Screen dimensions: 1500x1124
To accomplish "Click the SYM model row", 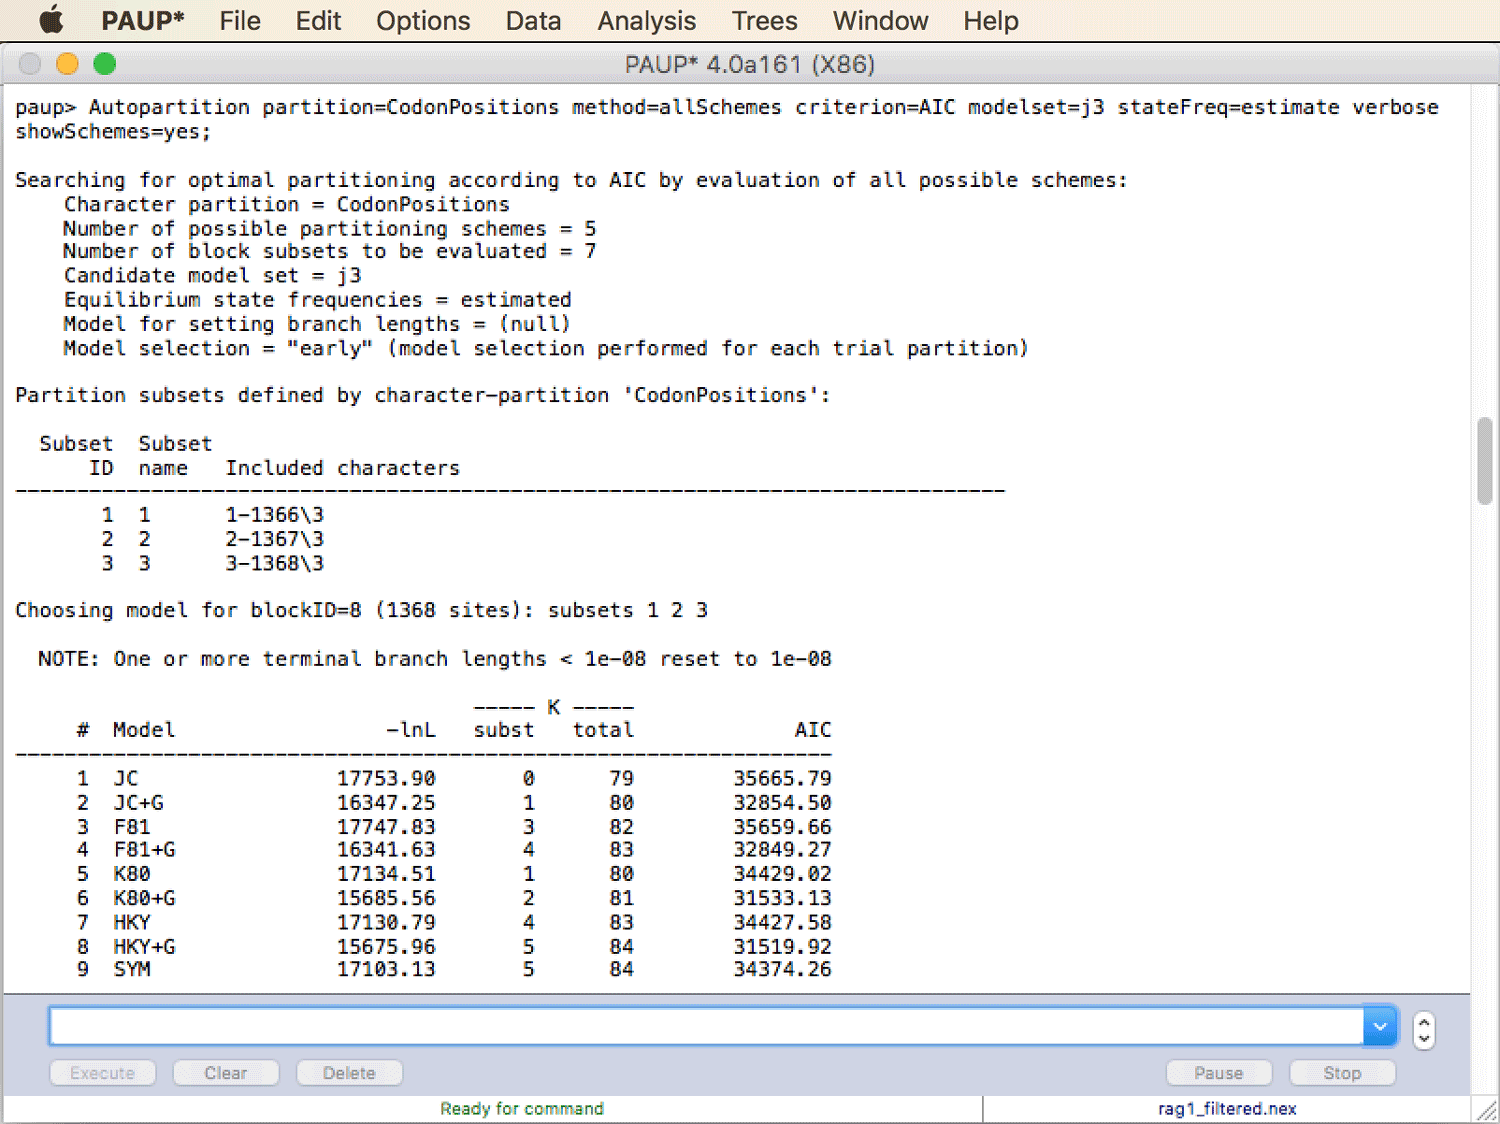I will click(x=453, y=970).
